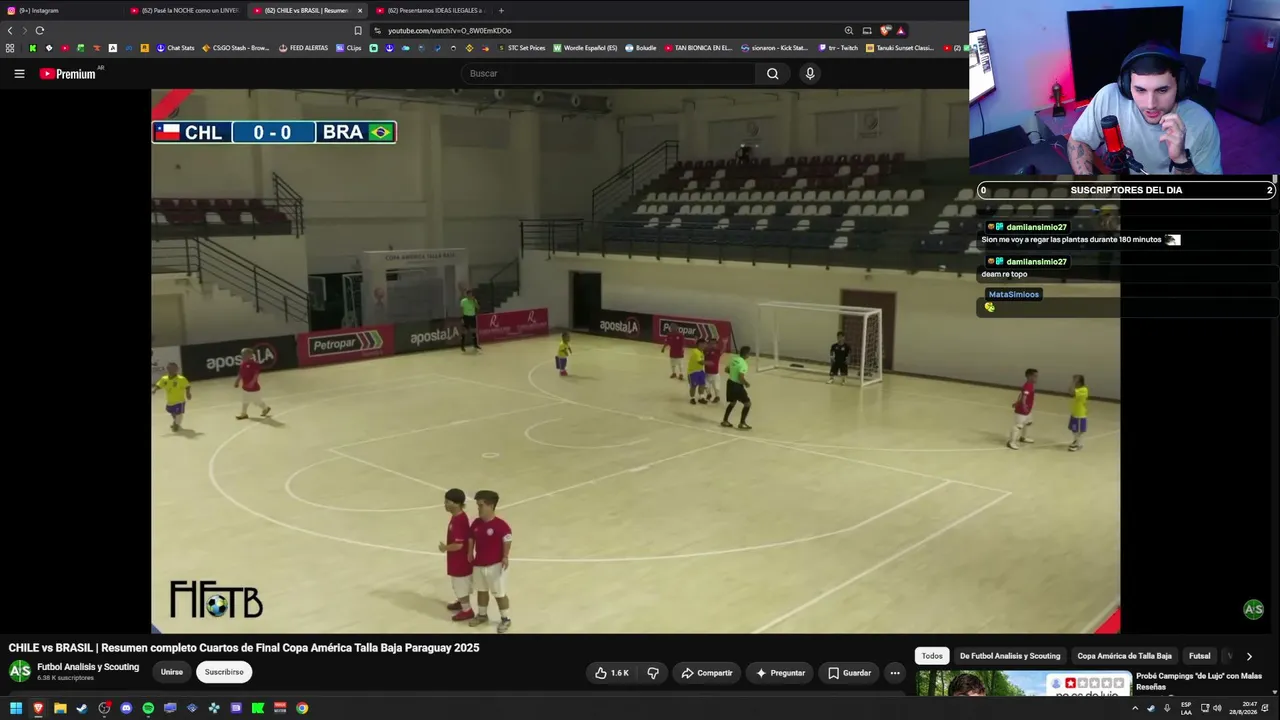This screenshot has width=1280, height=720.
Task: Open Kick app from taskbar
Action: point(258,708)
